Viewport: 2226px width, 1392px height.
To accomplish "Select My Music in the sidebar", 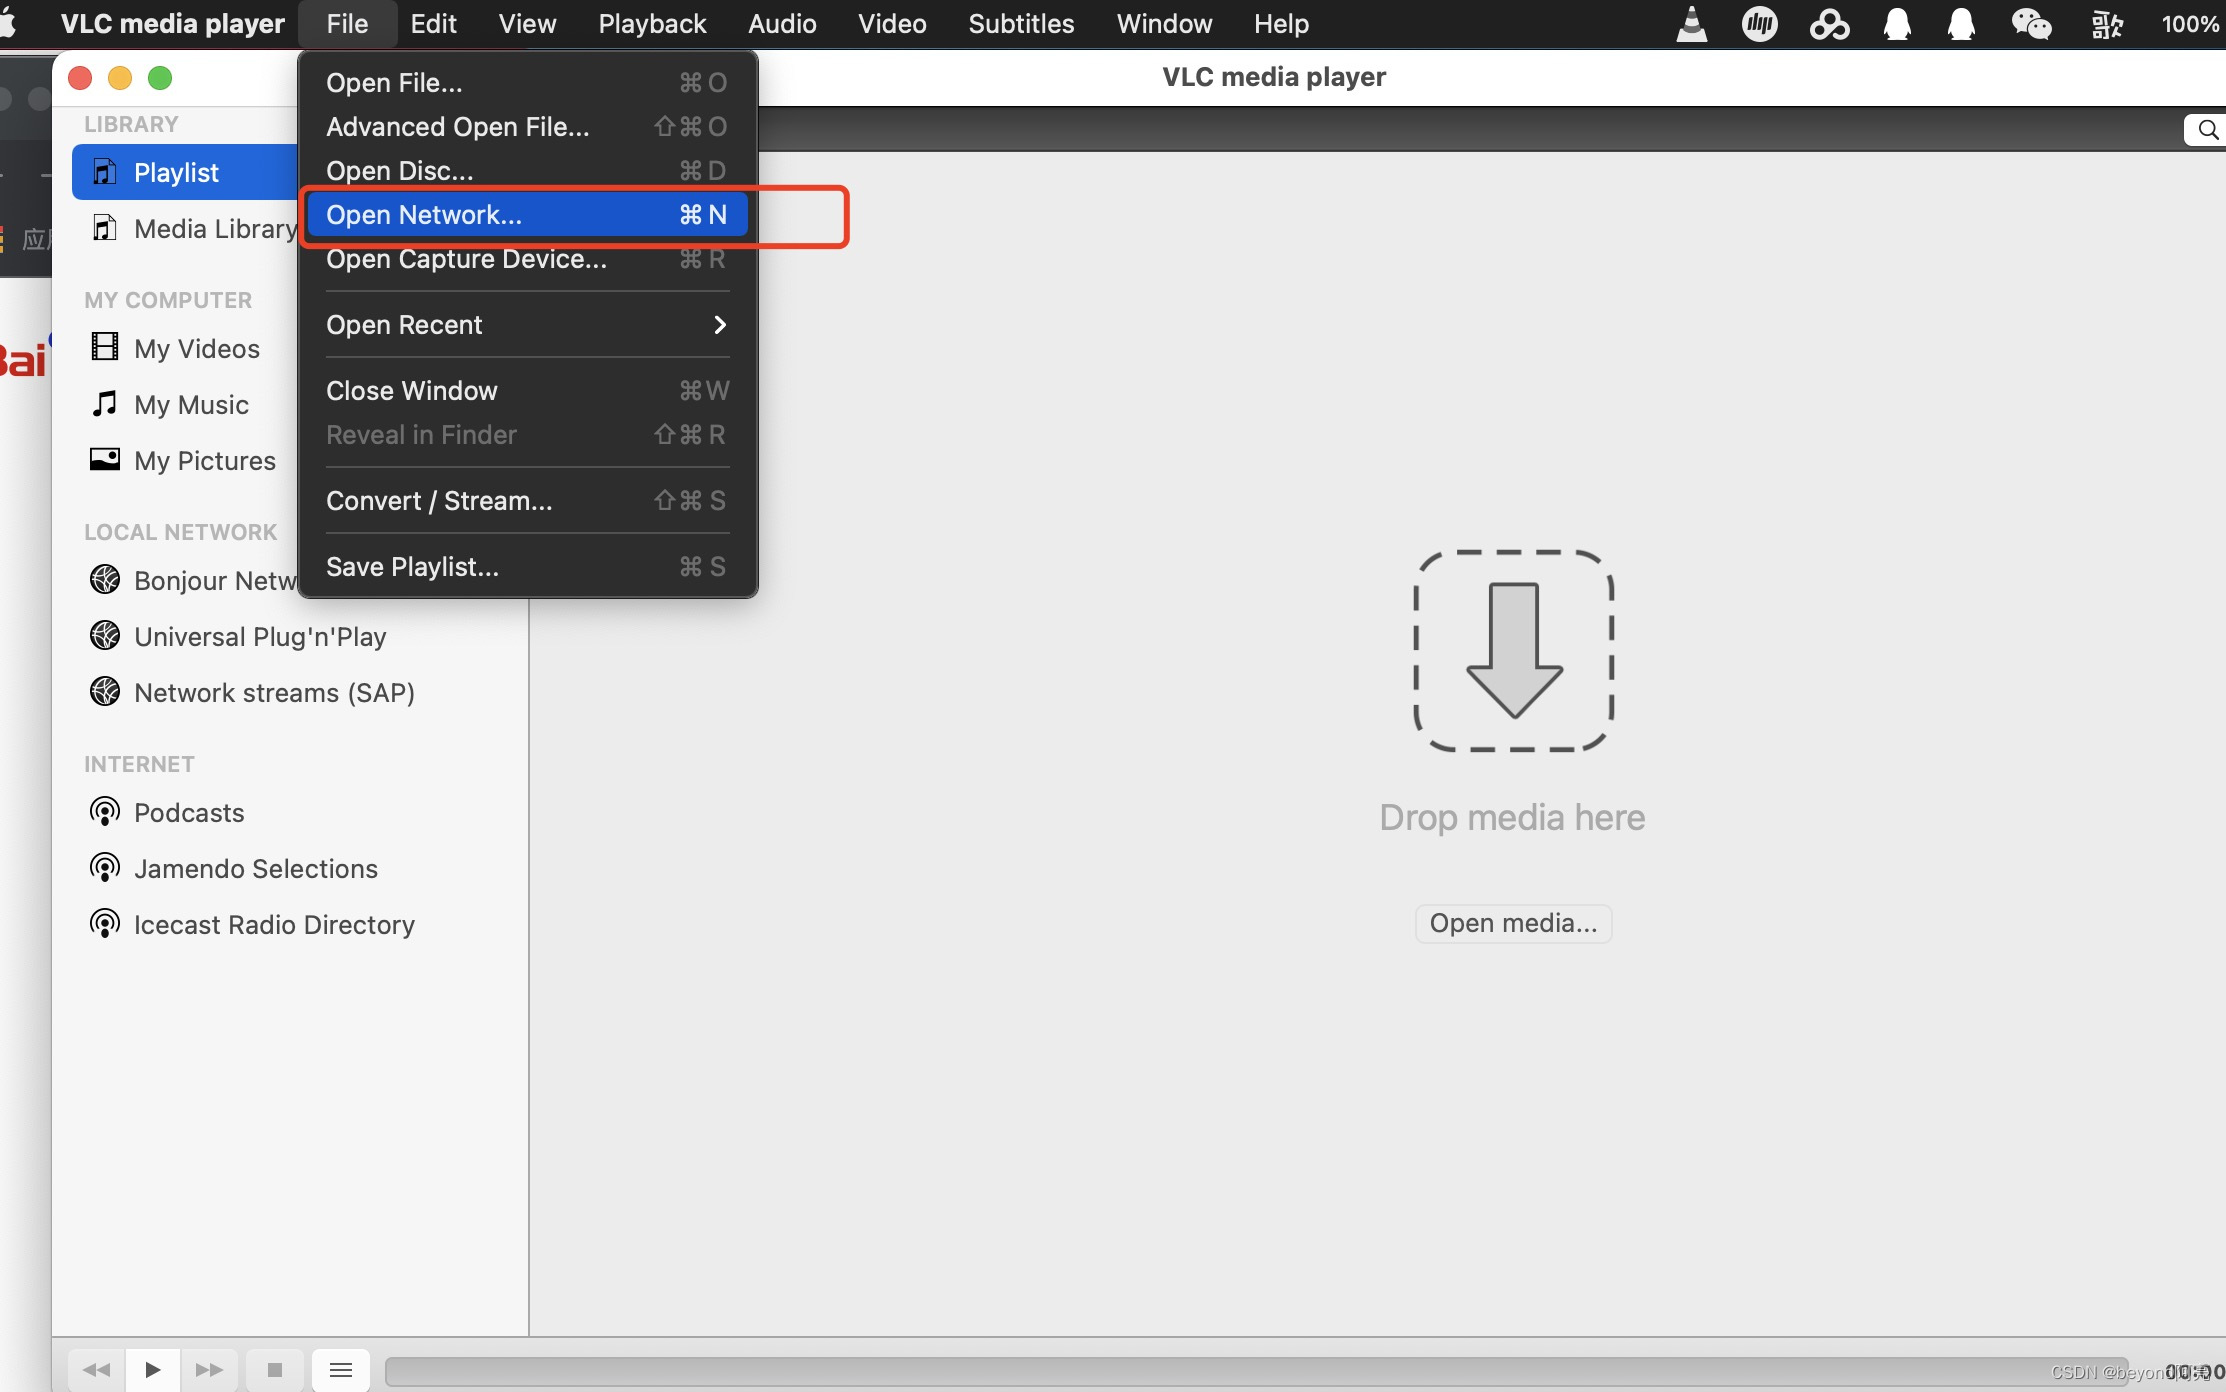I will coord(190,404).
